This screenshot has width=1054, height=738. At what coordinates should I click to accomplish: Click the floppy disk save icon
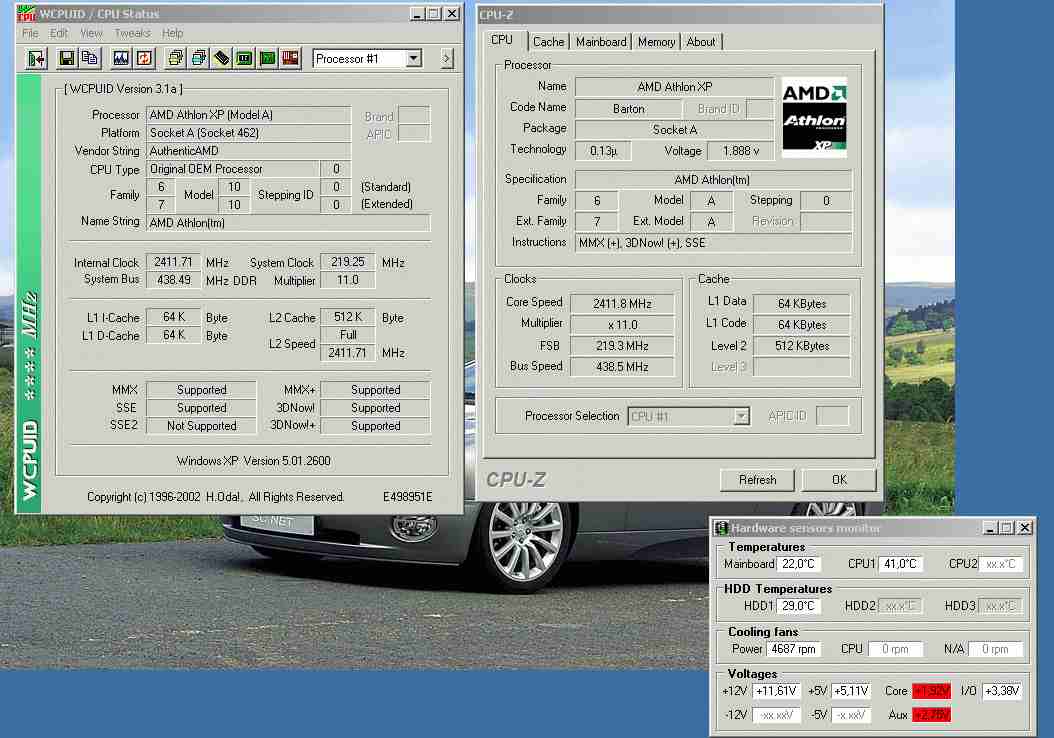tap(67, 58)
